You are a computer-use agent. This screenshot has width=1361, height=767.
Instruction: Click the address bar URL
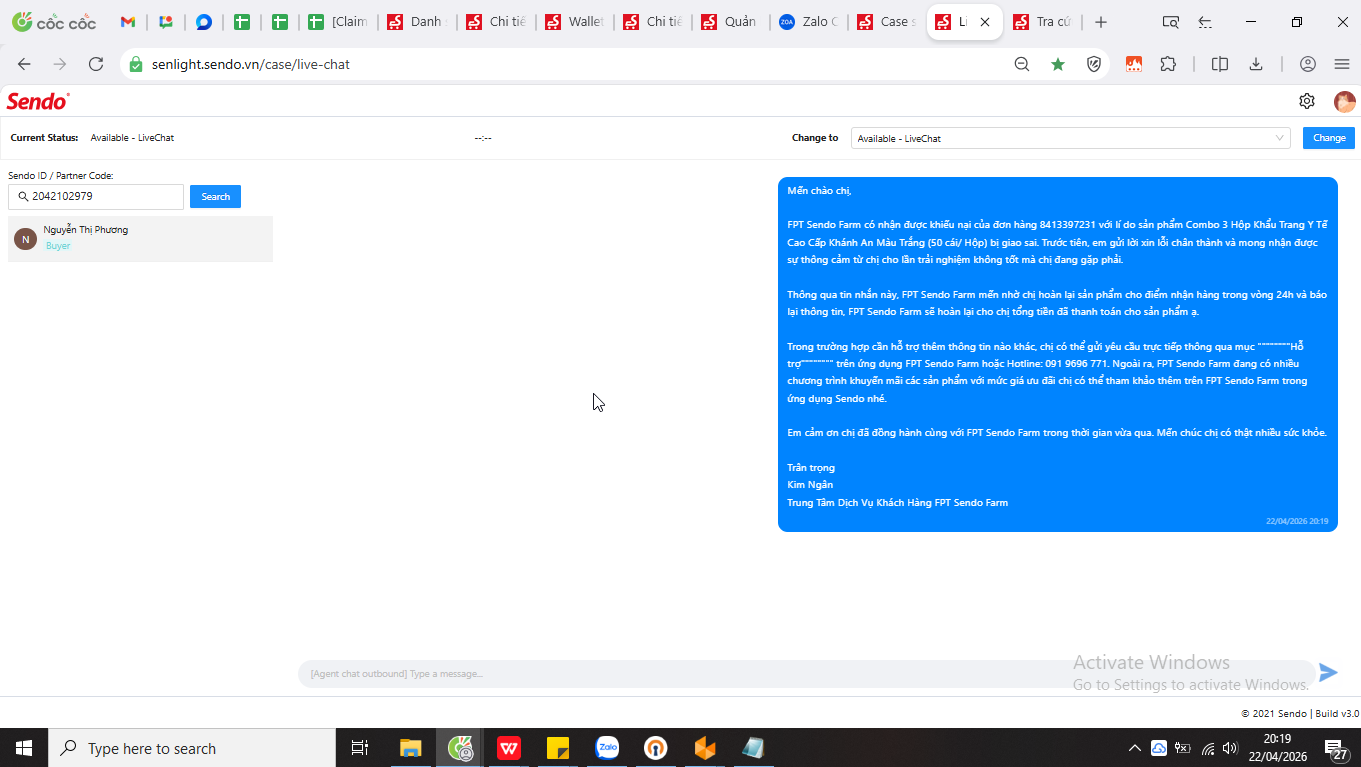(251, 64)
